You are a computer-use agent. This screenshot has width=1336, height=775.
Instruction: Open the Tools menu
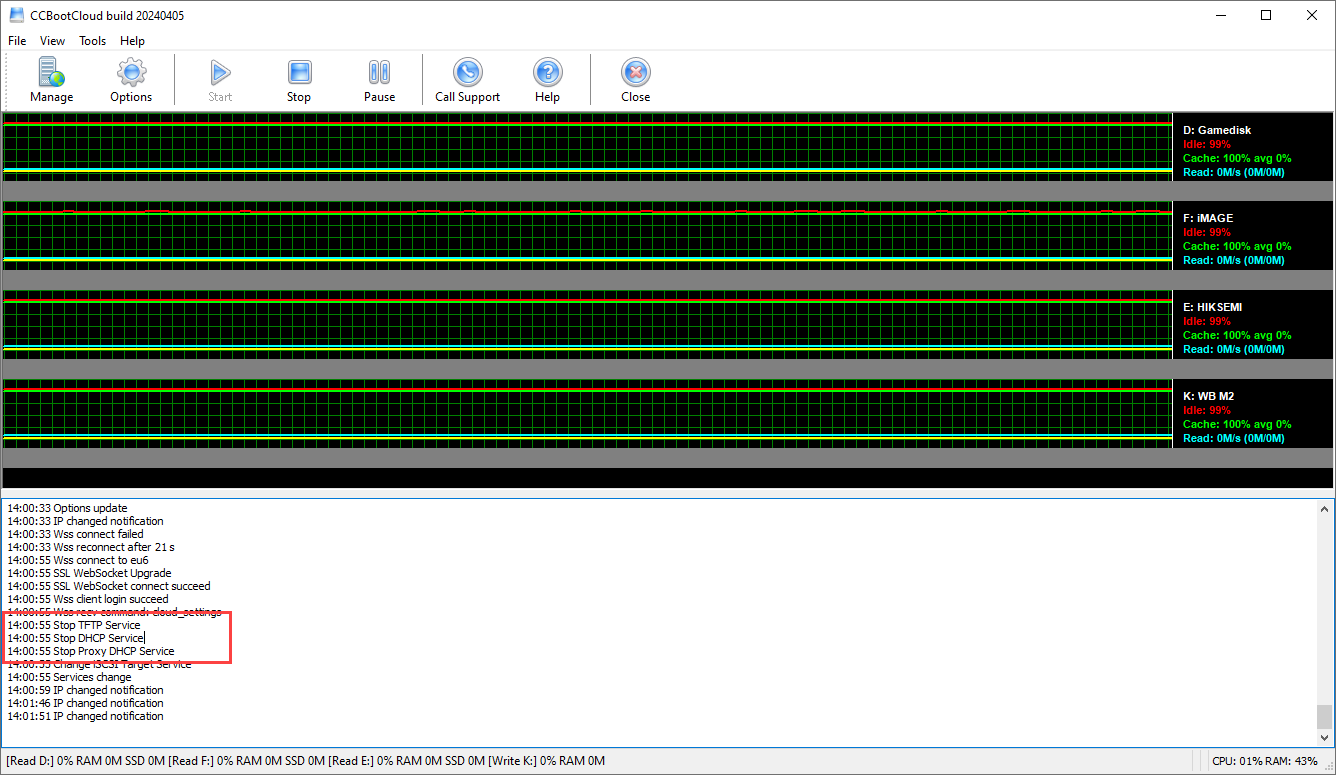click(93, 41)
